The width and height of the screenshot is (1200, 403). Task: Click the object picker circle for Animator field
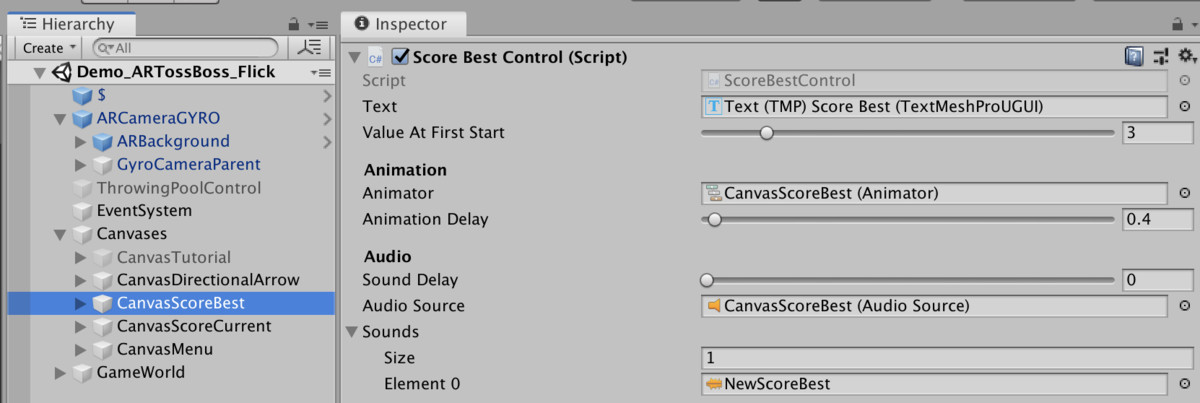[x=1185, y=194]
